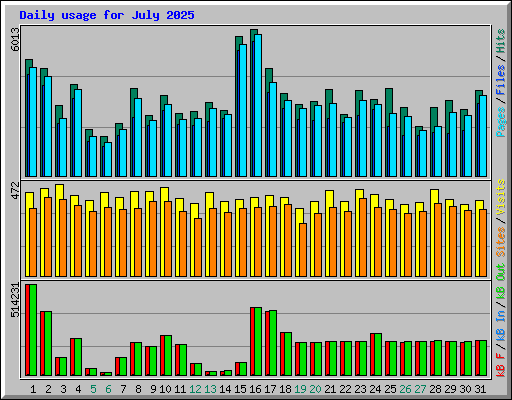Click green weekend day 12 label
512x400 pixels.
pos(195,389)
